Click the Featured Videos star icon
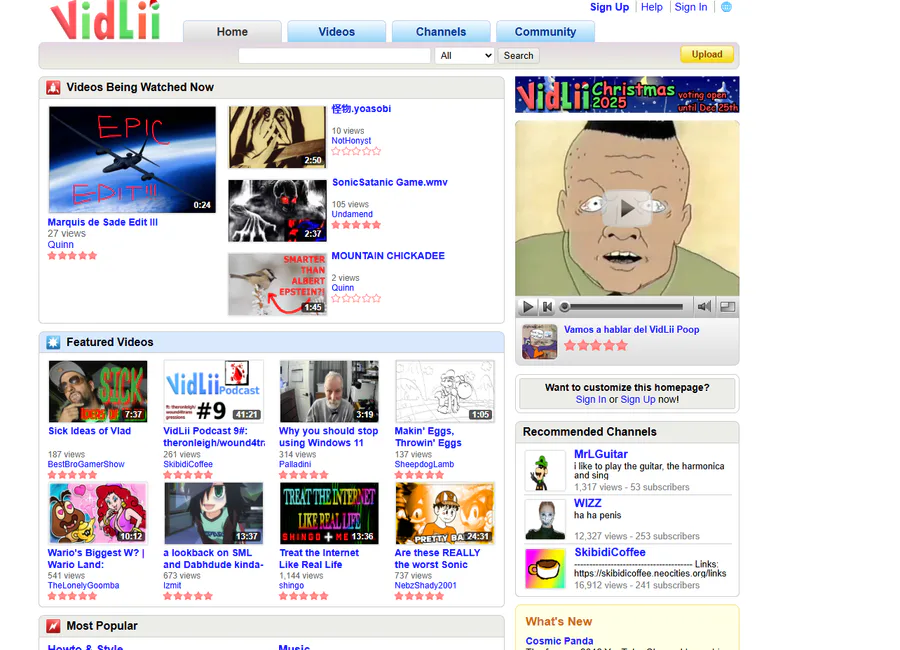The height and width of the screenshot is (650, 900). [x=53, y=342]
